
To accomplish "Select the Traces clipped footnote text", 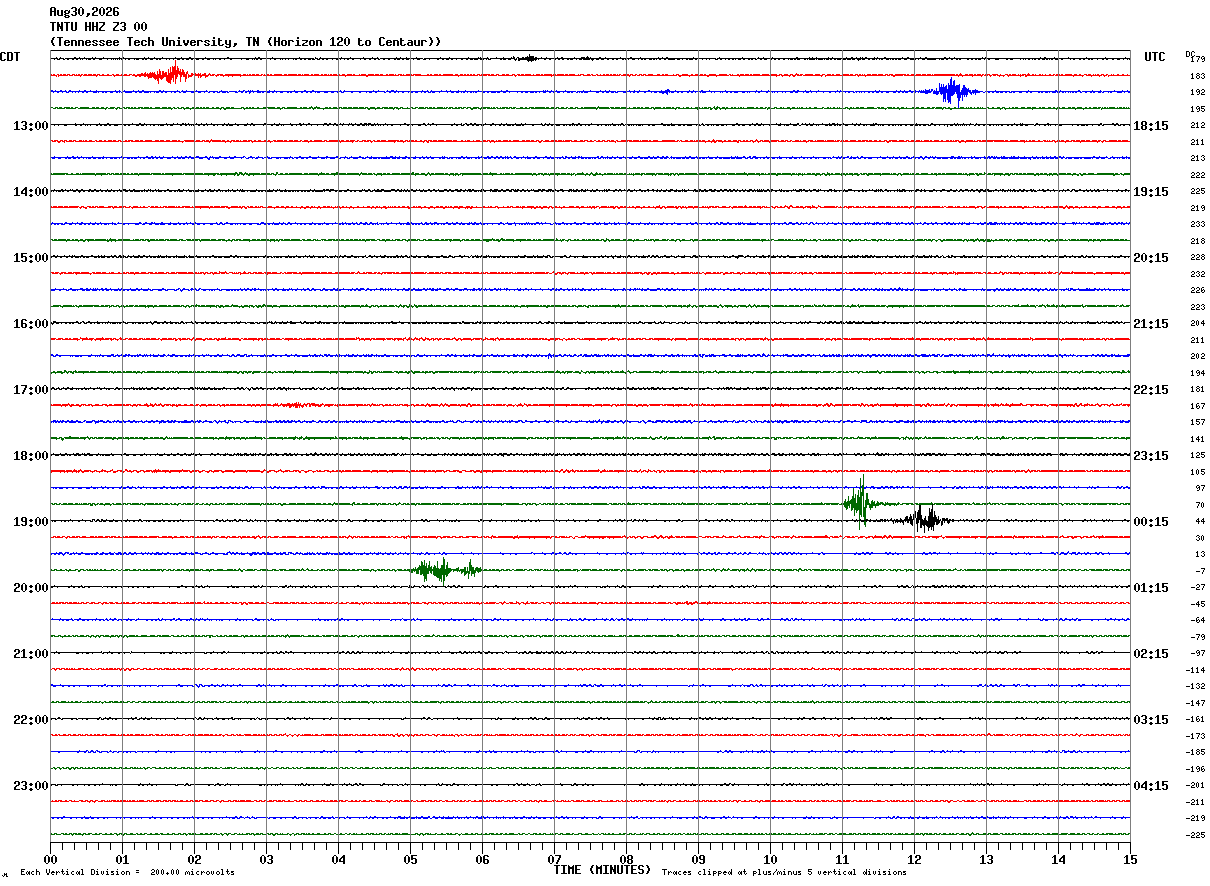I will (784, 873).
